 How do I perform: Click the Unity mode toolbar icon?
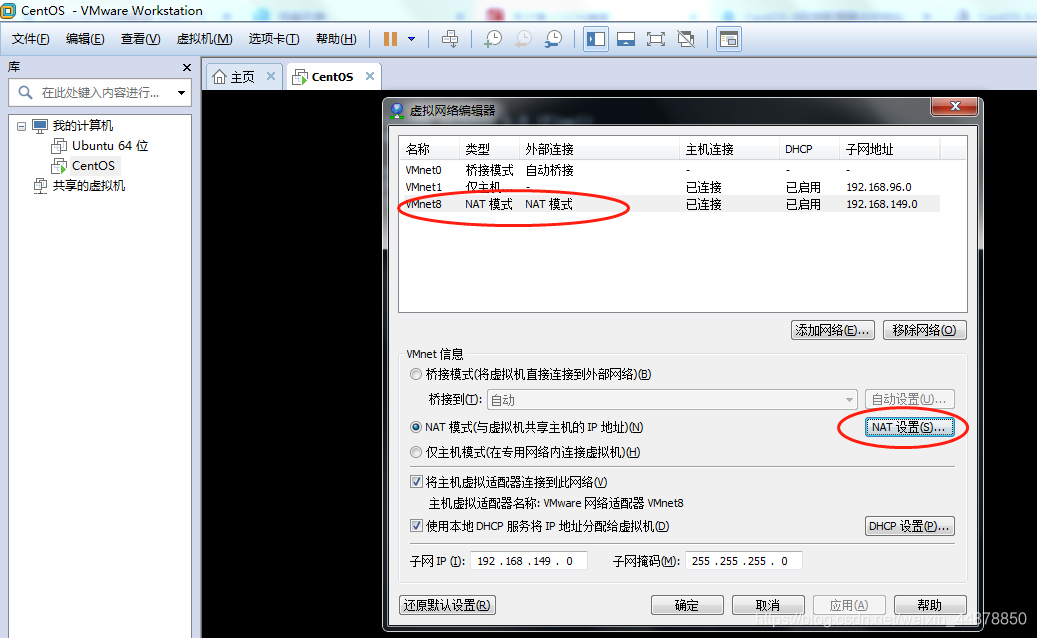coord(686,39)
